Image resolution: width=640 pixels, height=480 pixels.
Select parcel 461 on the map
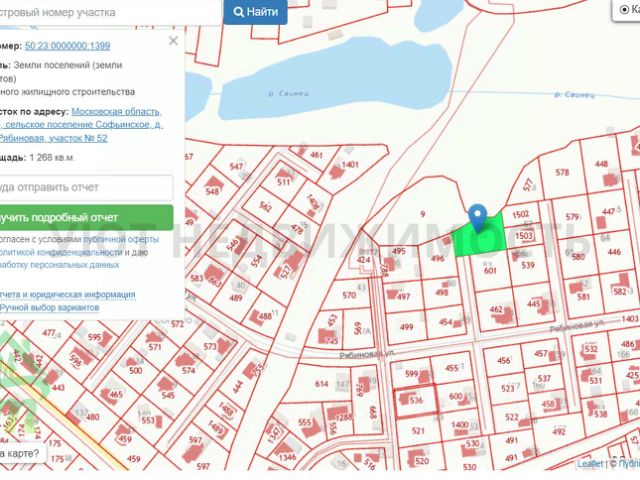coord(316,155)
